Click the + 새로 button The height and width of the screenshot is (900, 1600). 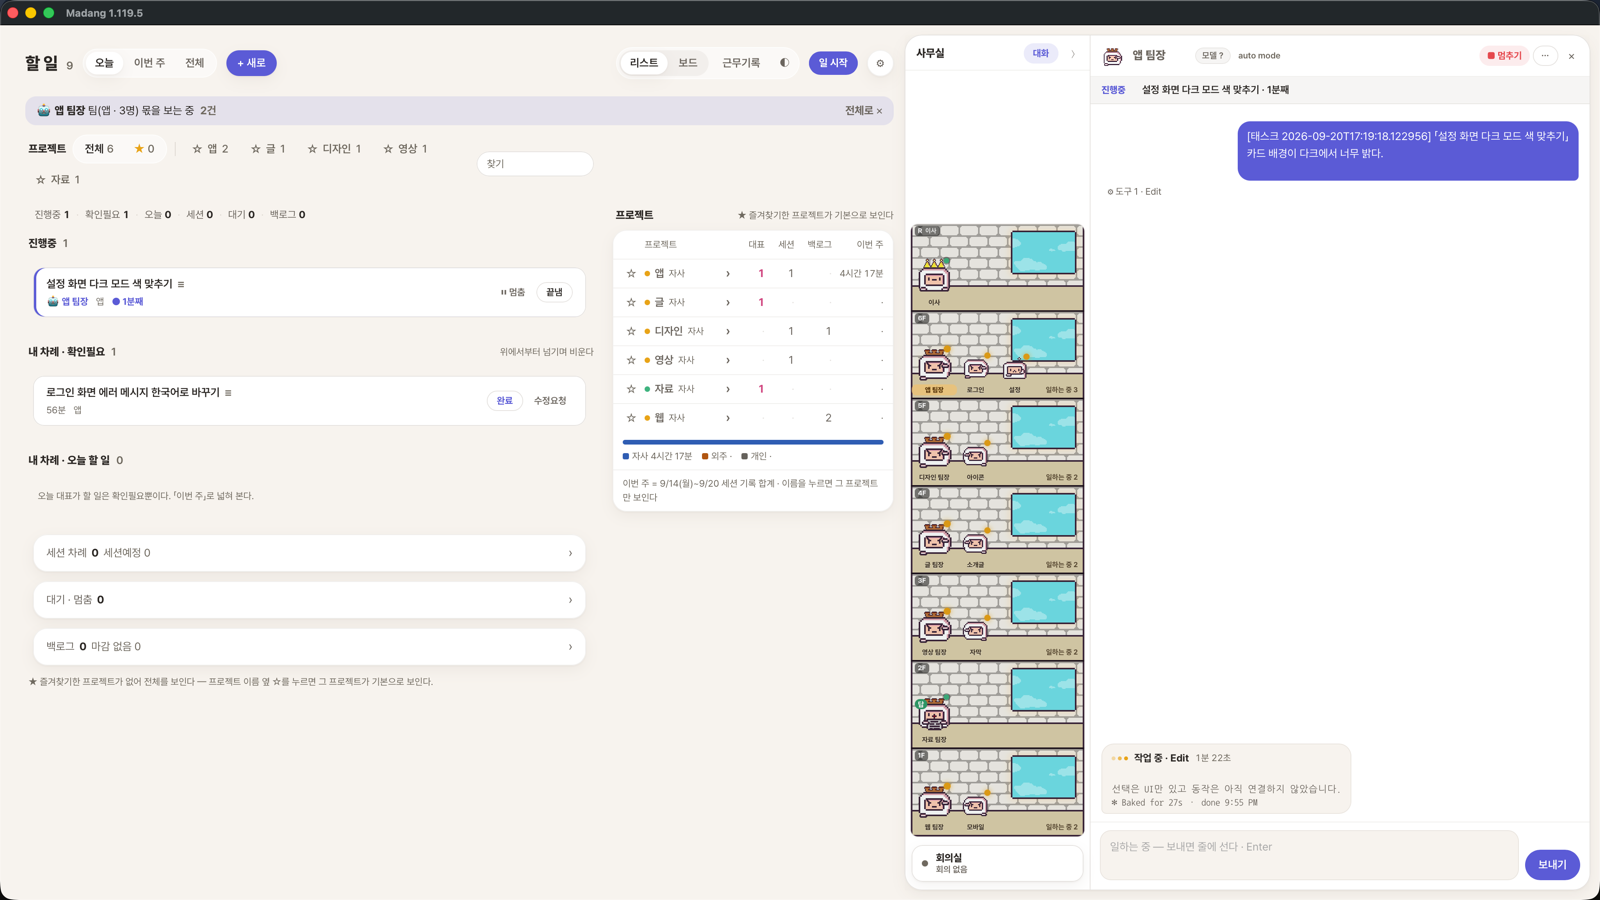251,63
